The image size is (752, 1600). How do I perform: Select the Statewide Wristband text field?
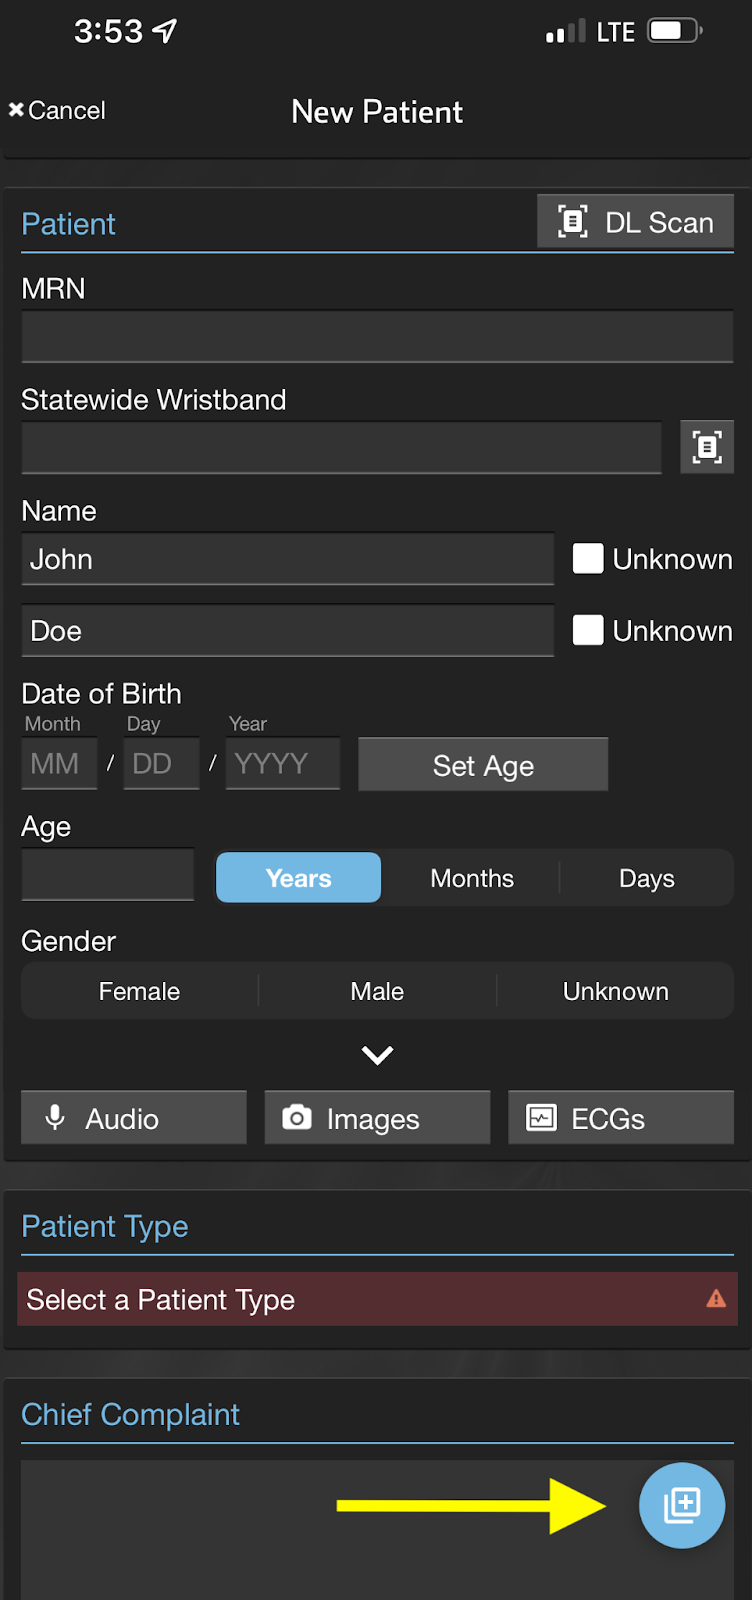tap(341, 447)
